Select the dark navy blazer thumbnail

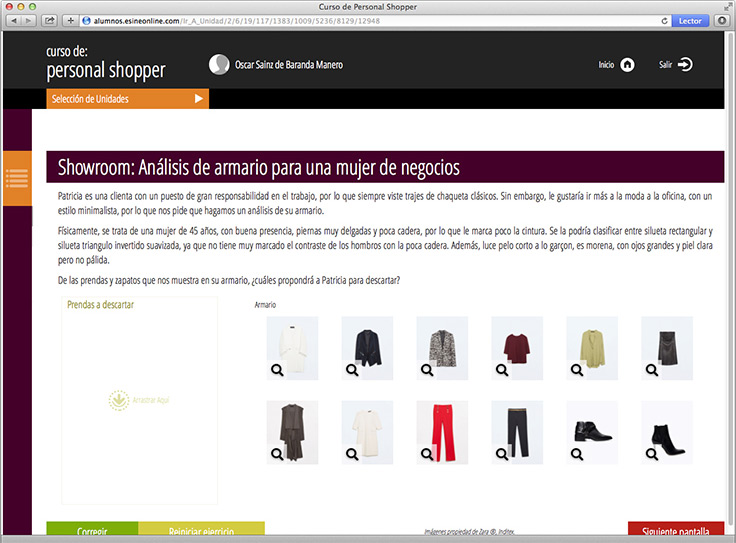[x=367, y=345]
